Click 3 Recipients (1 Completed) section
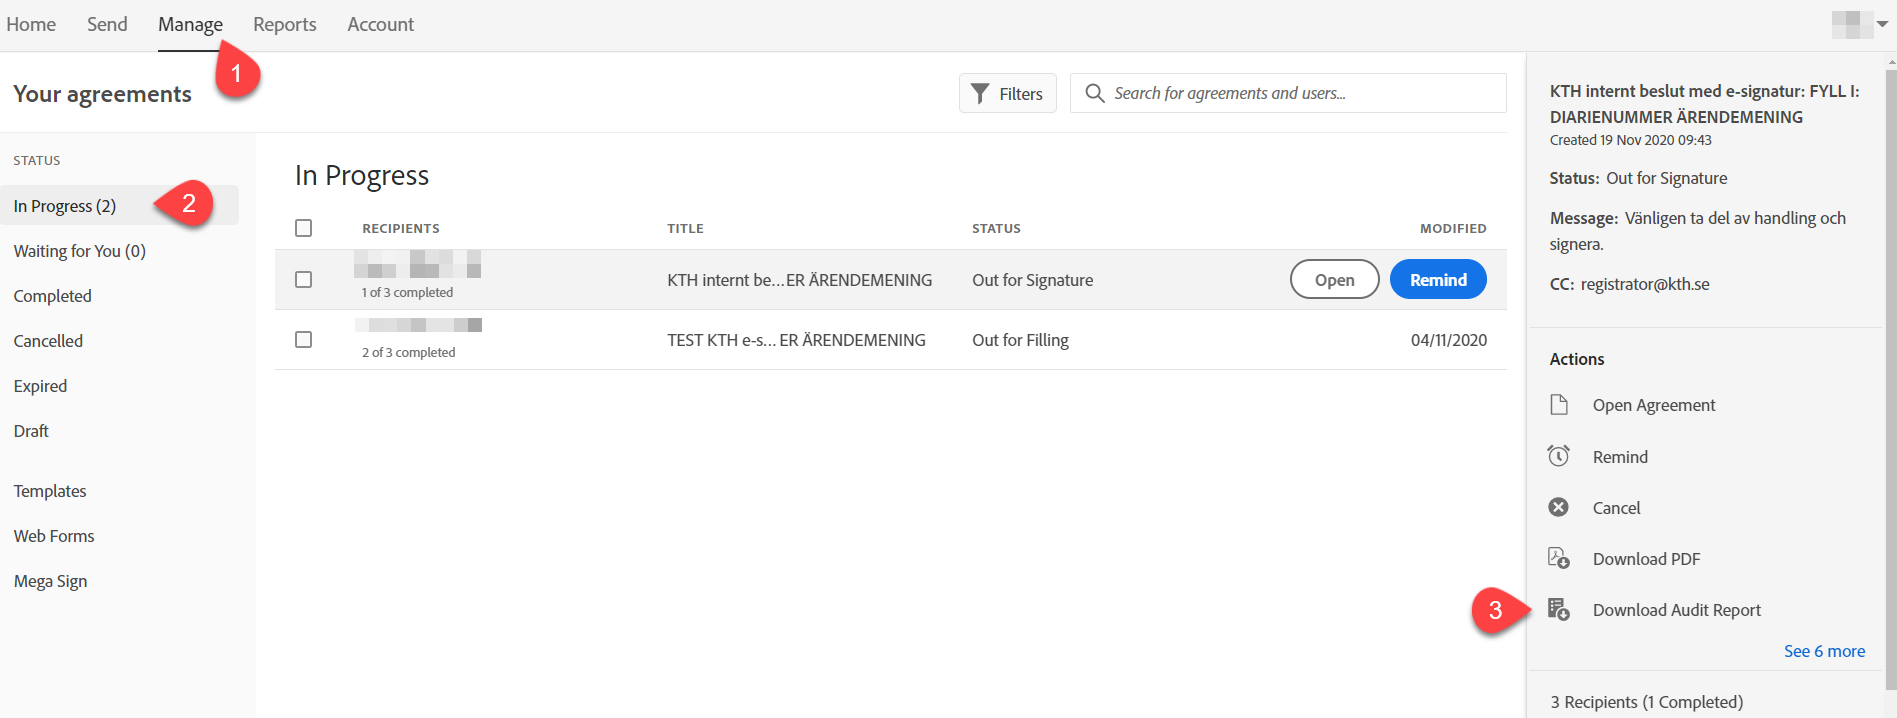 1646,702
